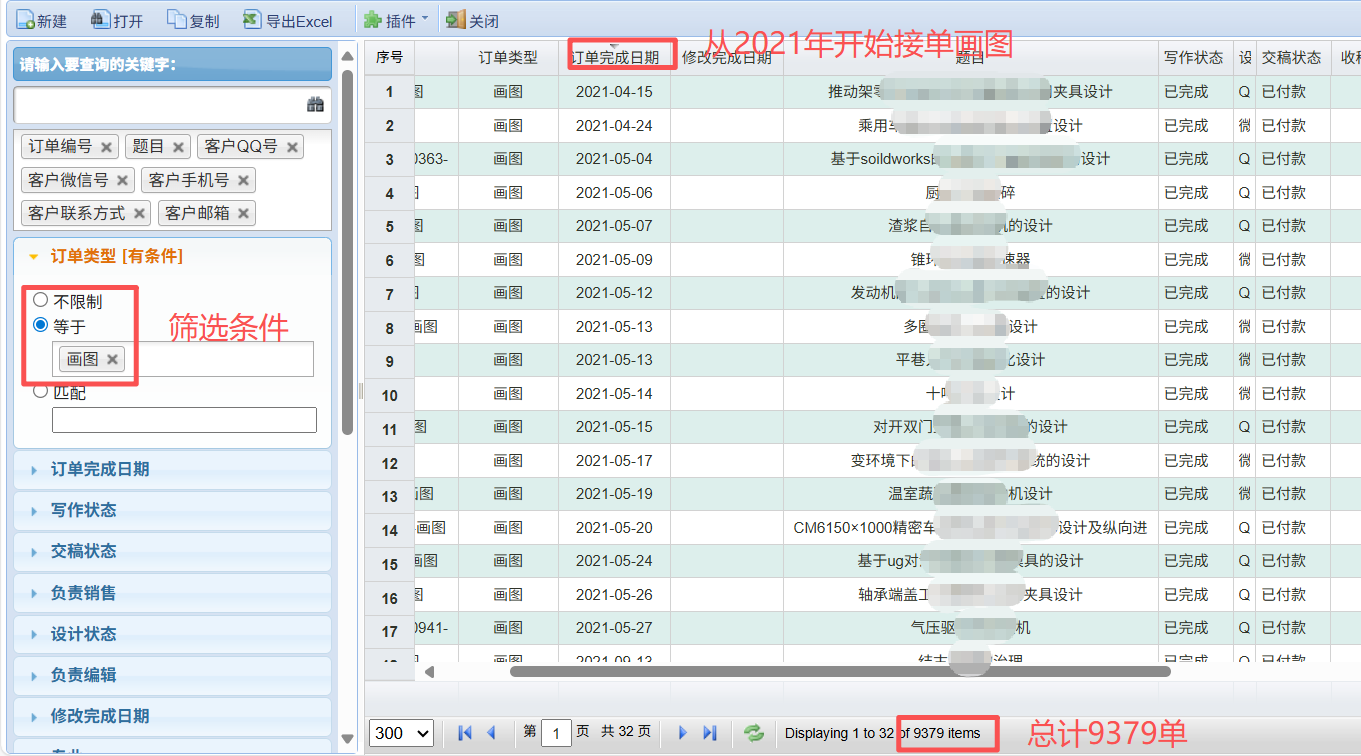The image size is (1361, 756).
Task: Click the page number input field
Action: pos(556,733)
